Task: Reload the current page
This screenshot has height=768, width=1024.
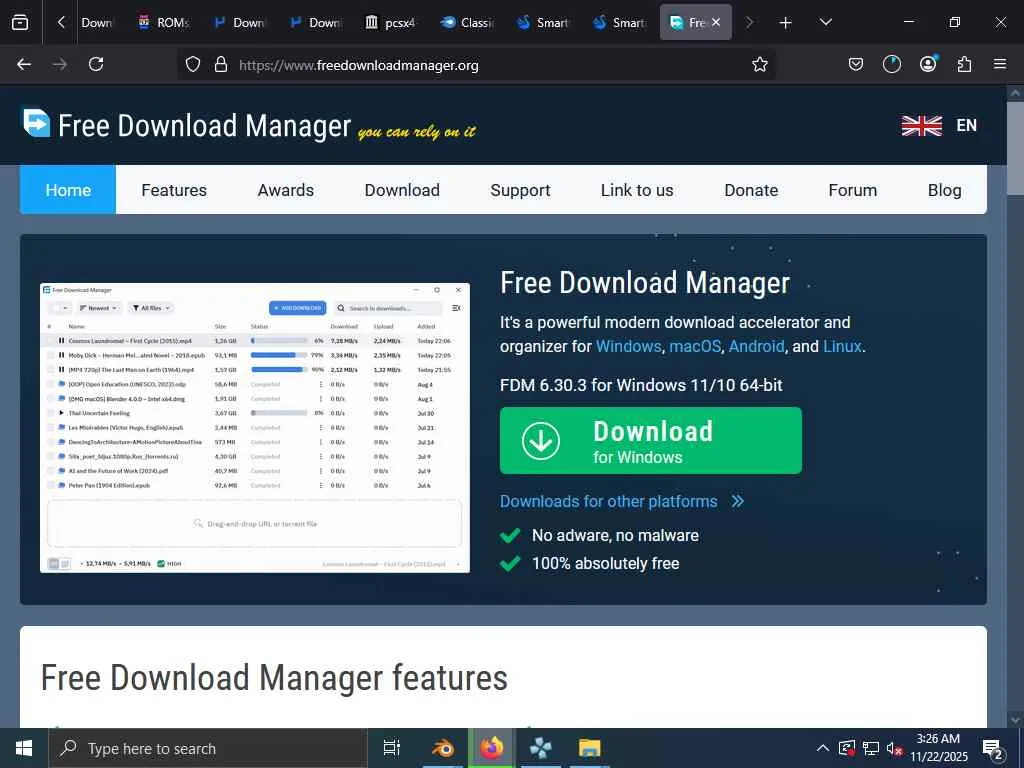Action: point(96,64)
